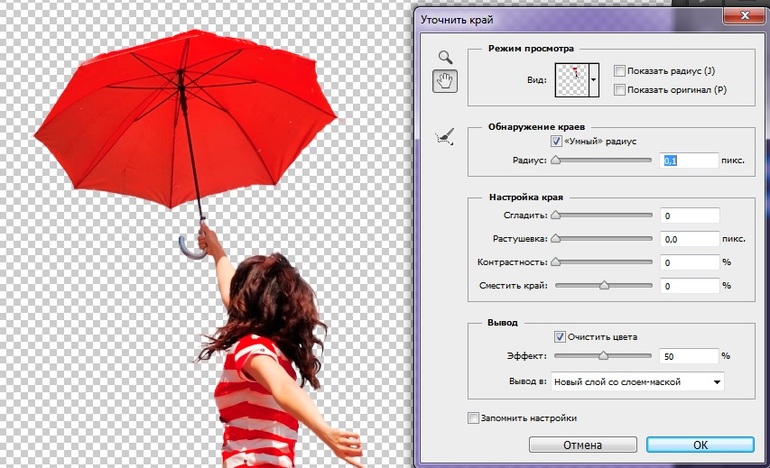Enable the Показать радиус (J) checkbox

click(x=621, y=71)
